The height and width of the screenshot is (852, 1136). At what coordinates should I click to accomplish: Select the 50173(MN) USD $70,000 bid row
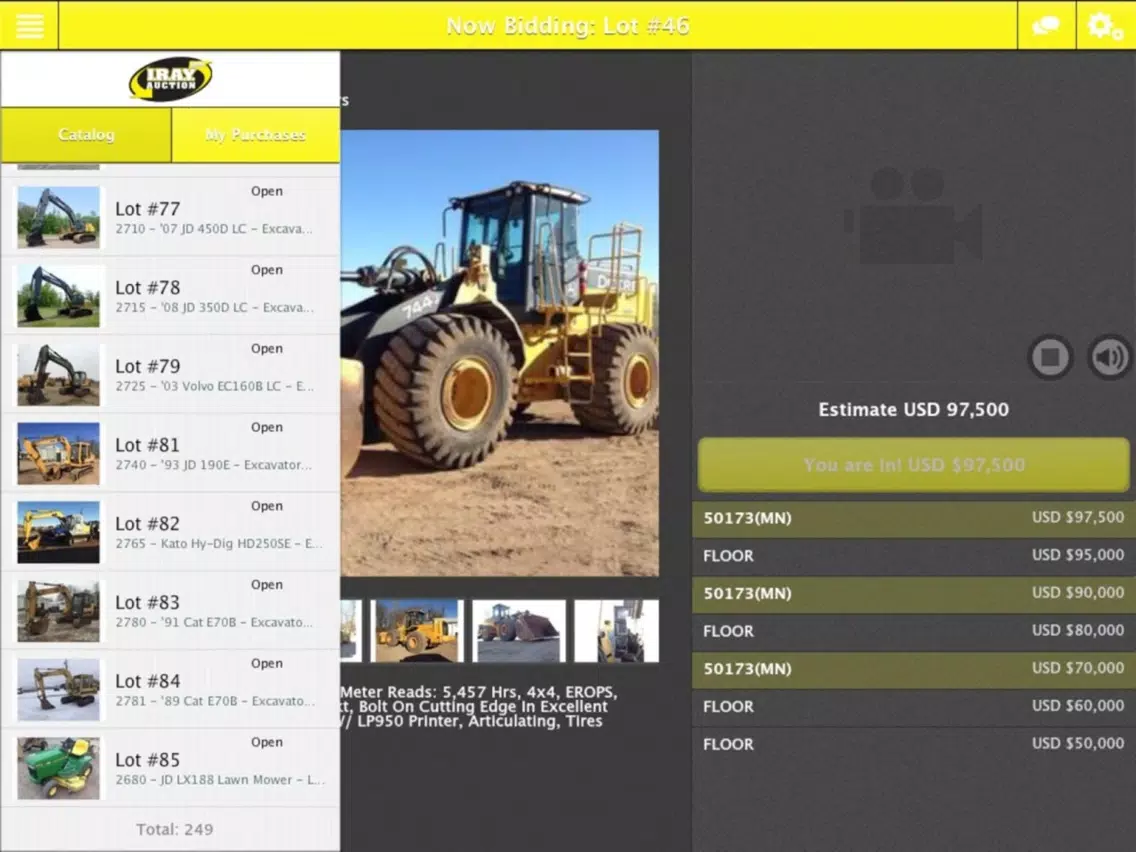pos(914,669)
